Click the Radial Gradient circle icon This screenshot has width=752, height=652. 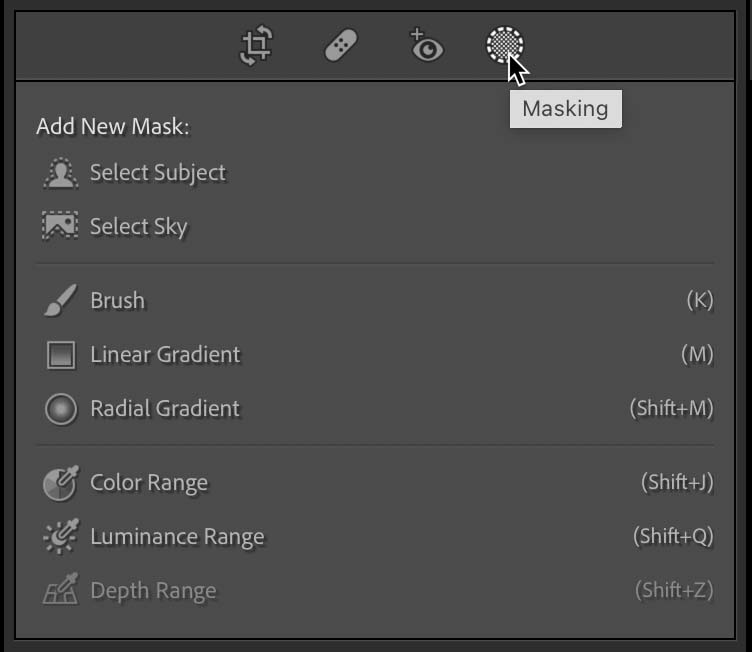click(x=61, y=409)
